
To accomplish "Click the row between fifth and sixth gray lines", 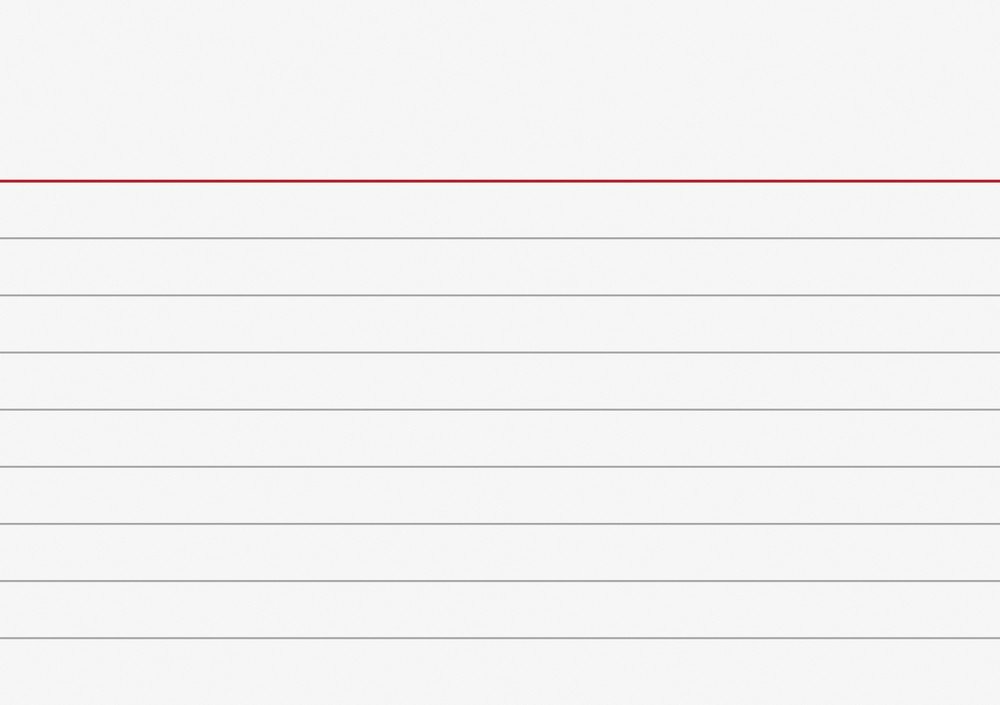I will pos(500,495).
